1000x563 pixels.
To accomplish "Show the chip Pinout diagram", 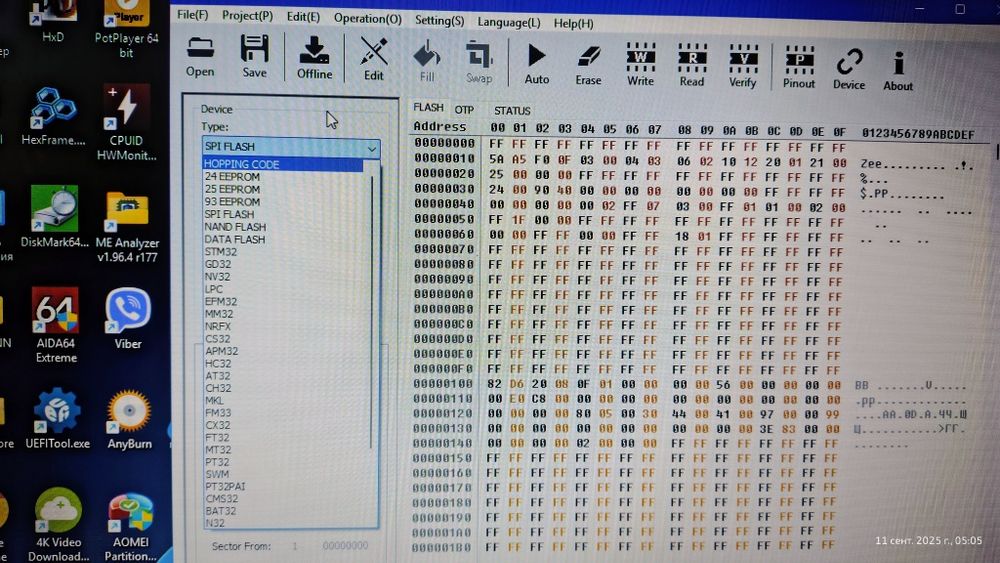I will [x=799, y=67].
